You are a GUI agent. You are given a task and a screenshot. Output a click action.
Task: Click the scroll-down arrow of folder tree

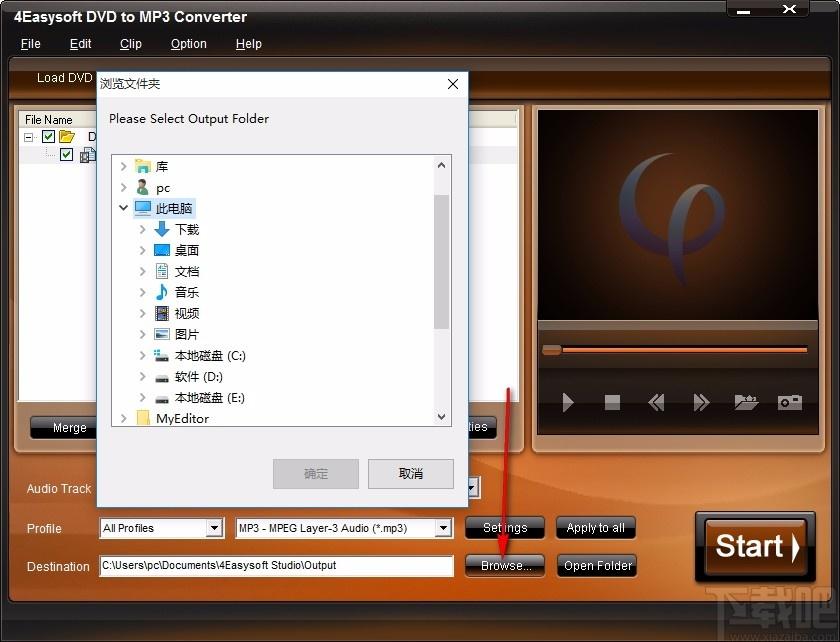pos(441,416)
